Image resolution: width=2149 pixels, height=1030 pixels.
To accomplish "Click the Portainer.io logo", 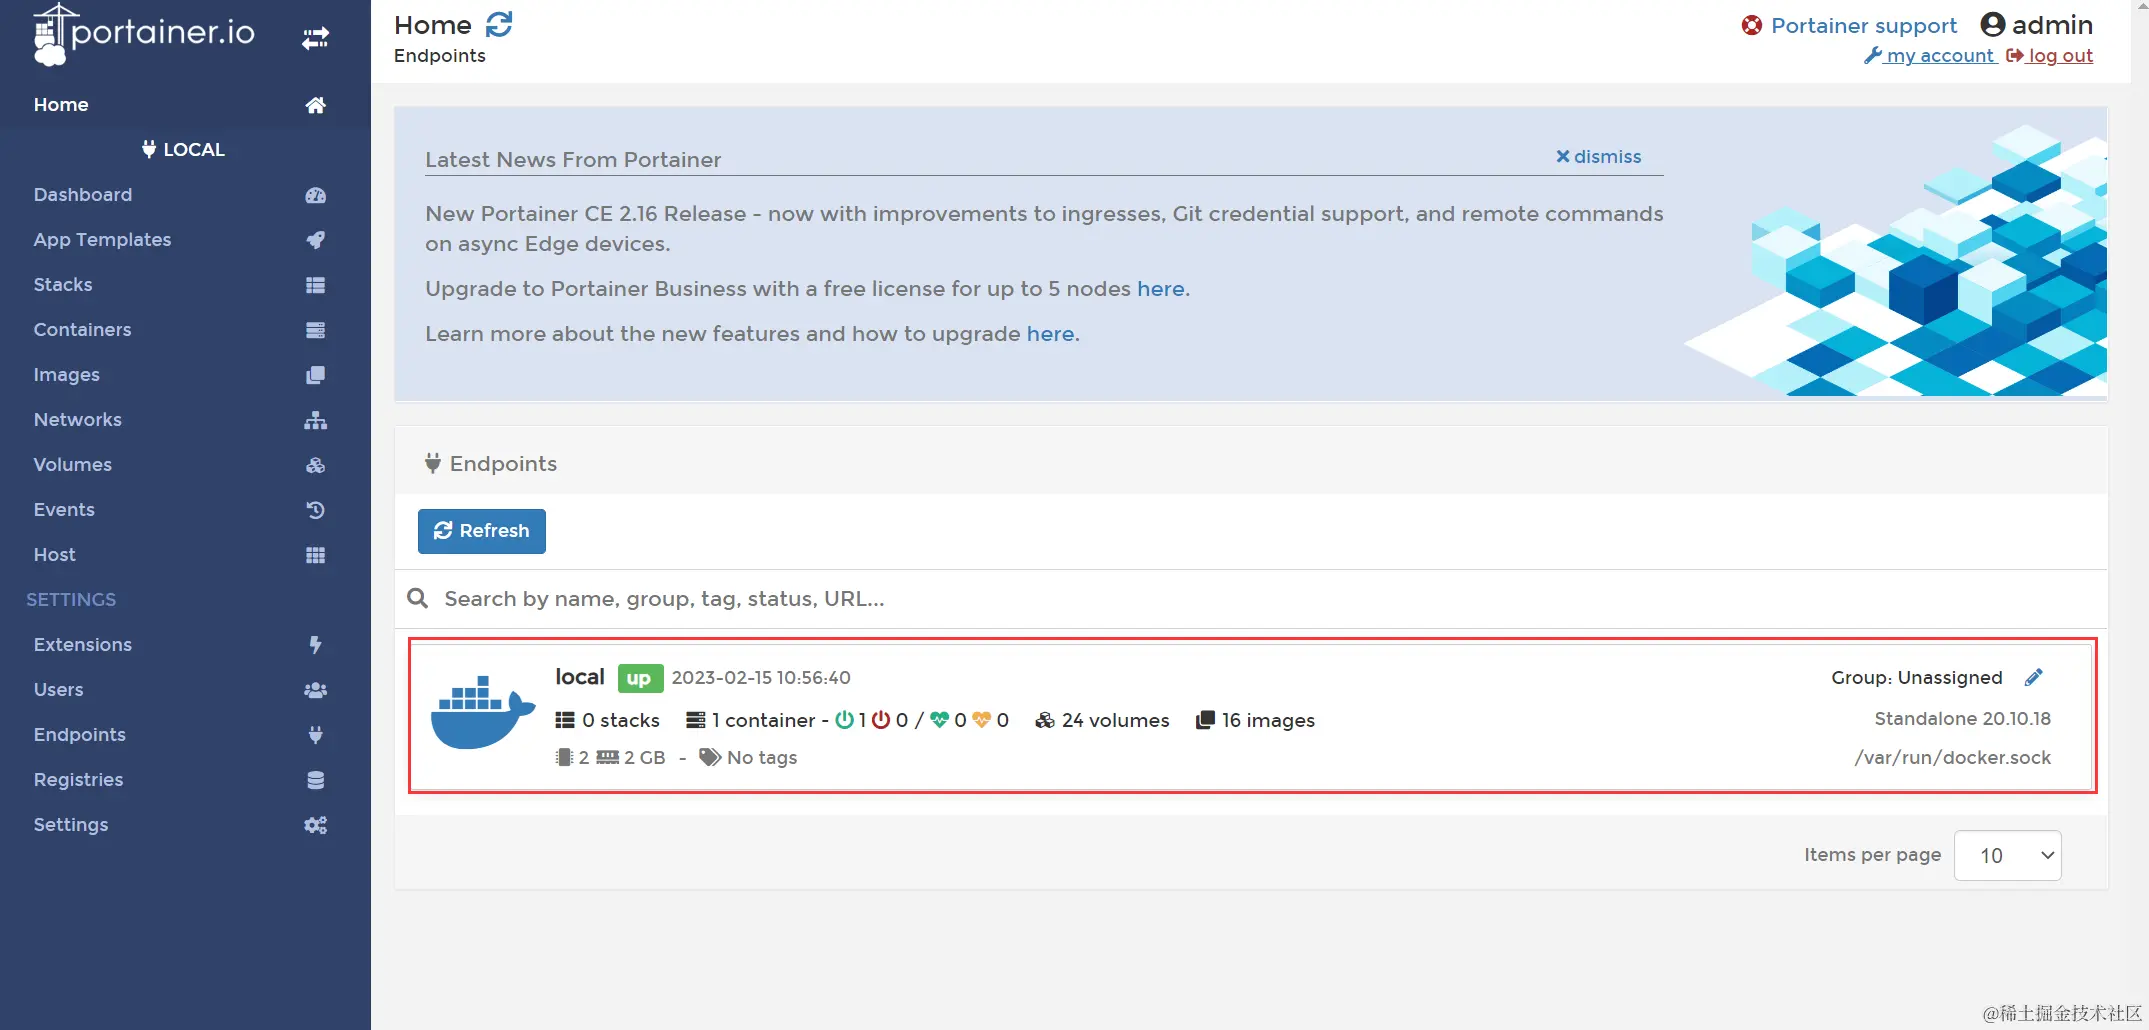I will click(144, 35).
